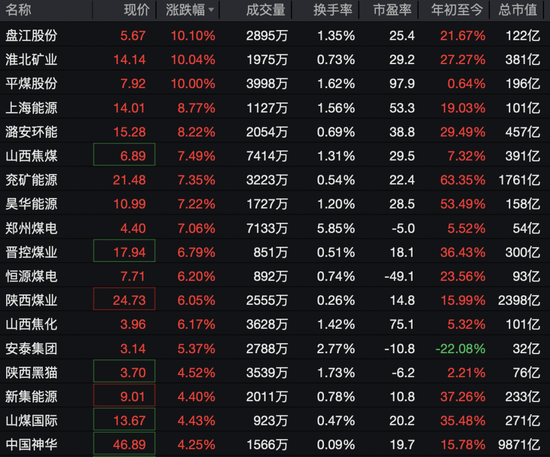Click the P/E value 97.9
The image size is (550, 457).
point(402,83)
